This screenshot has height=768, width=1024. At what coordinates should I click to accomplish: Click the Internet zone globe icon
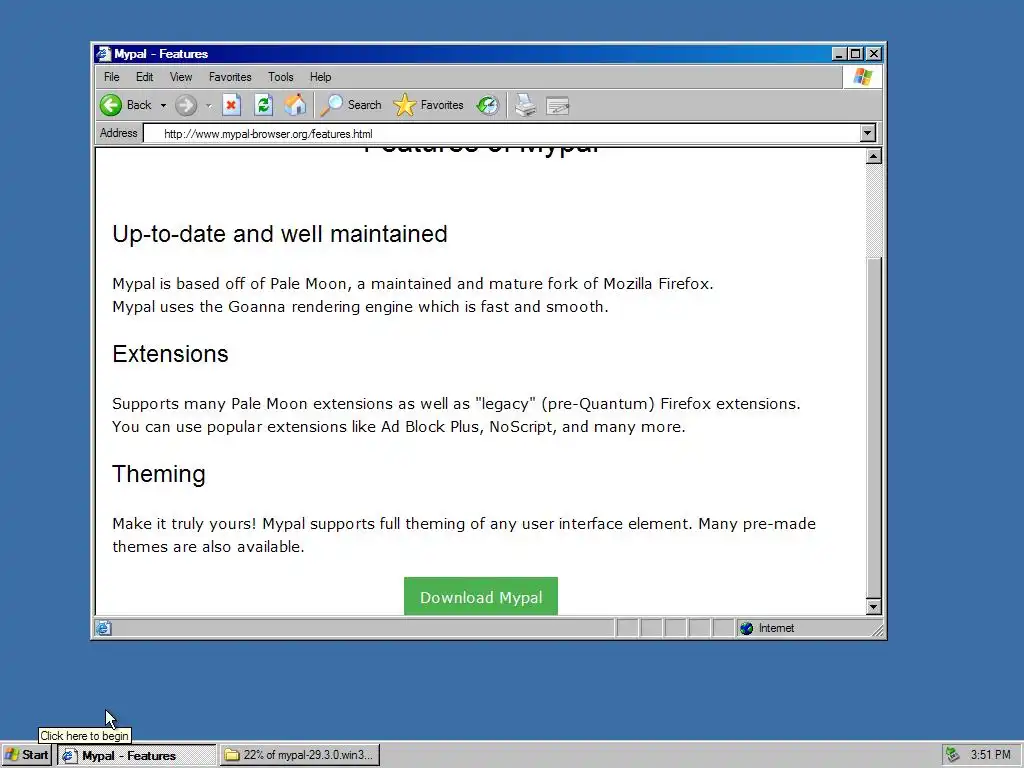(x=746, y=628)
